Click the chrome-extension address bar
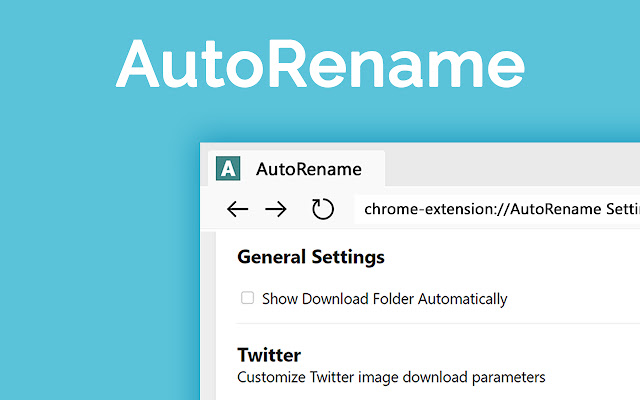The width and height of the screenshot is (640, 400). pos(497,209)
